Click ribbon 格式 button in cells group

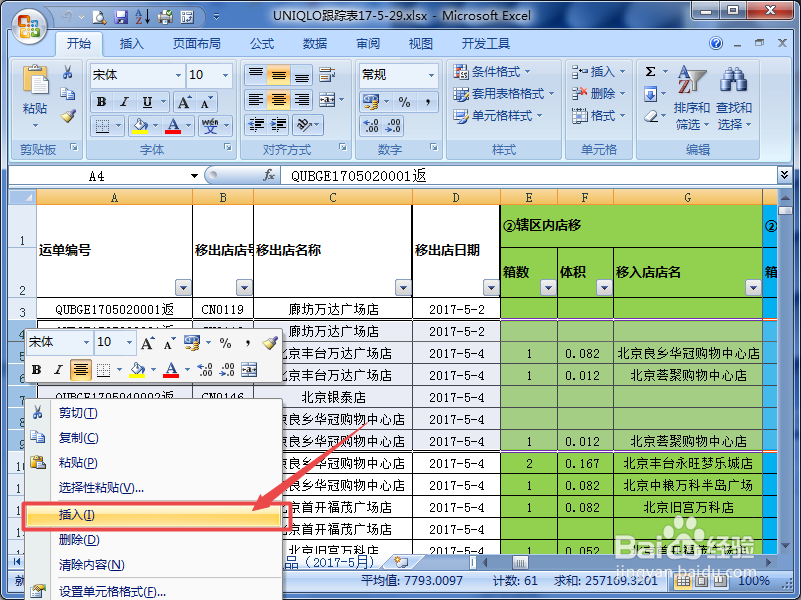point(598,116)
